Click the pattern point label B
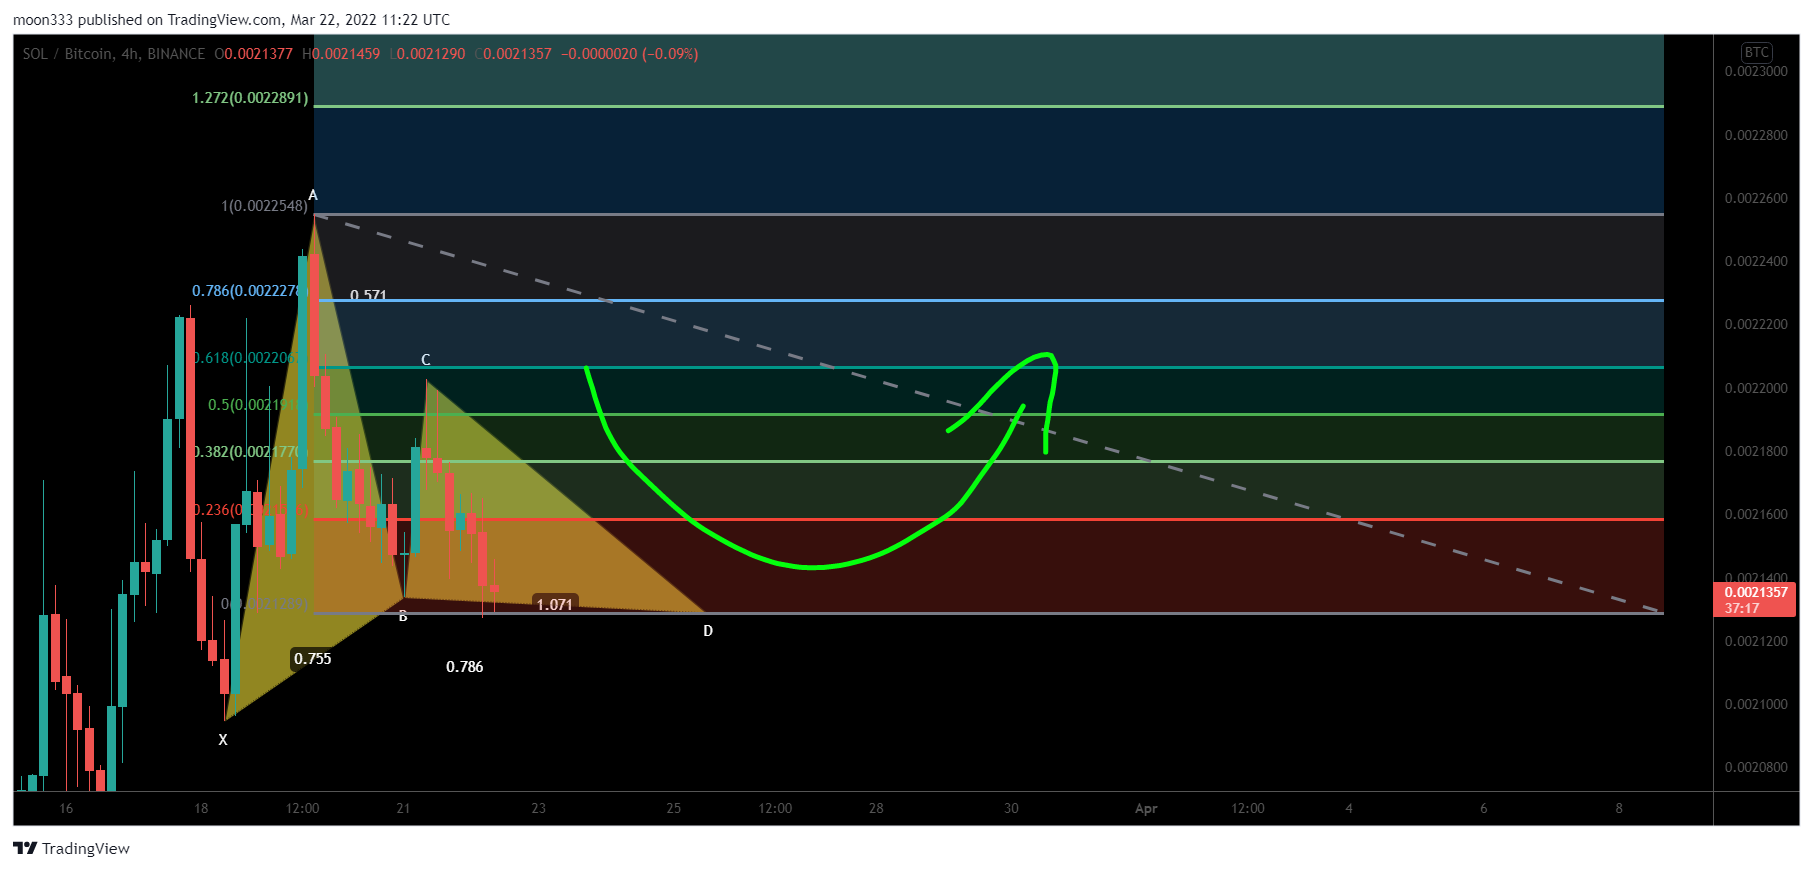This screenshot has width=1813, height=870. (403, 616)
